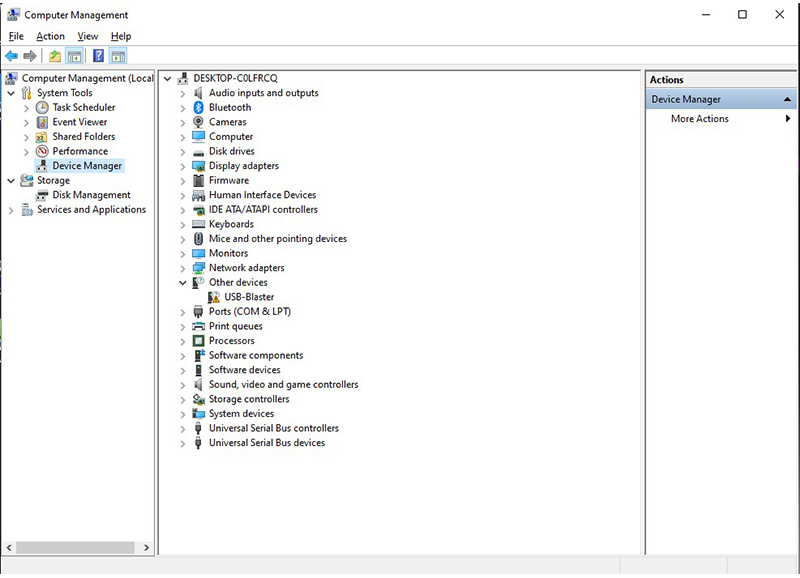Collapse the Other devices category
Viewport: 800px width, 578px height.
(x=183, y=283)
